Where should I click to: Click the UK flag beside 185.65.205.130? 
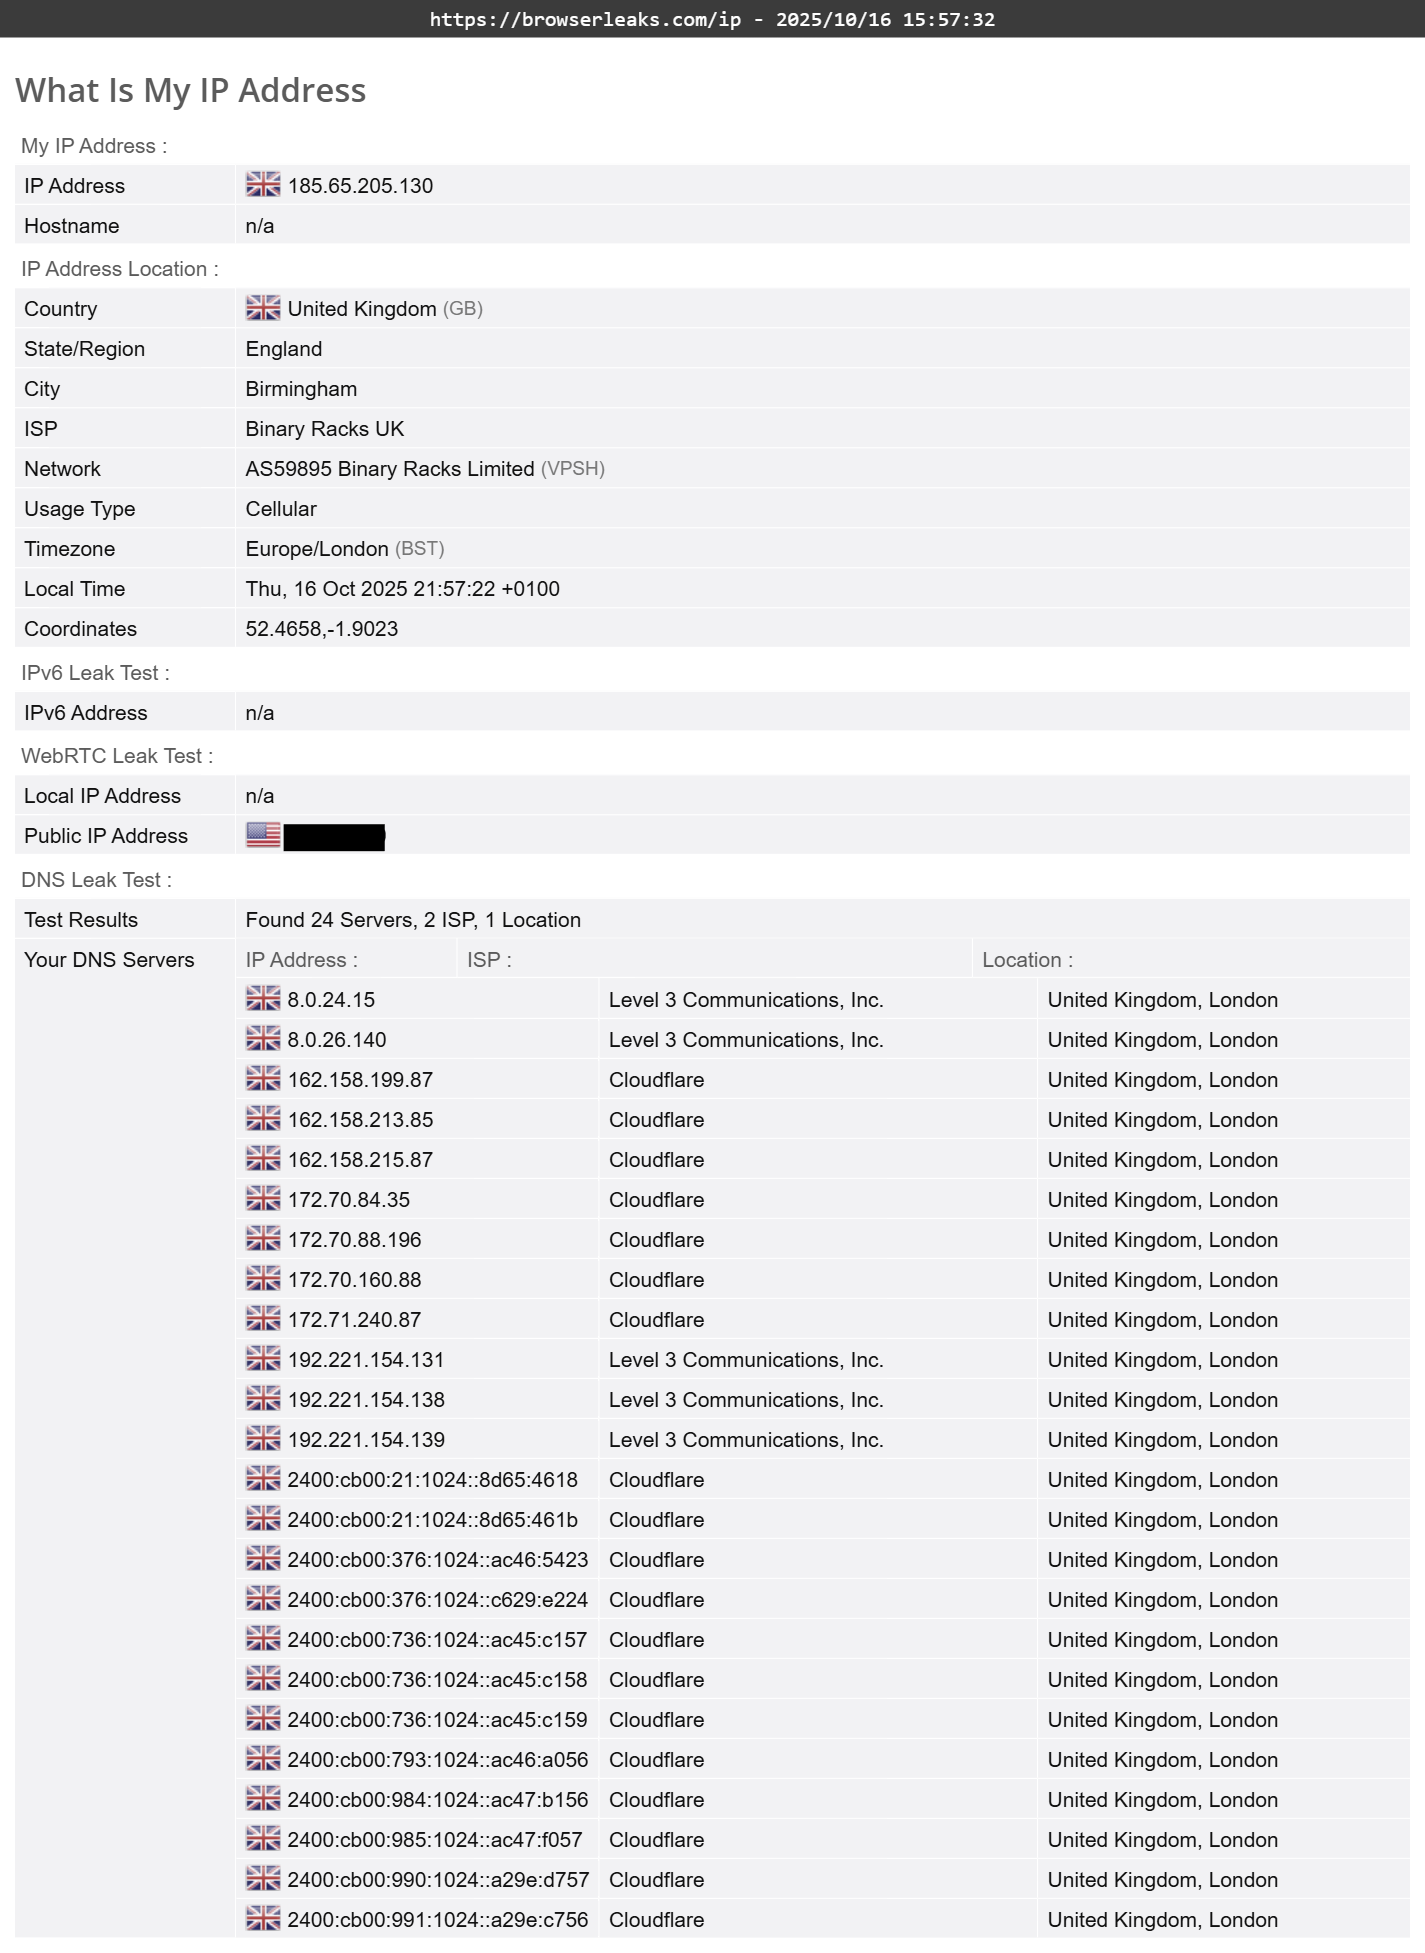(263, 185)
